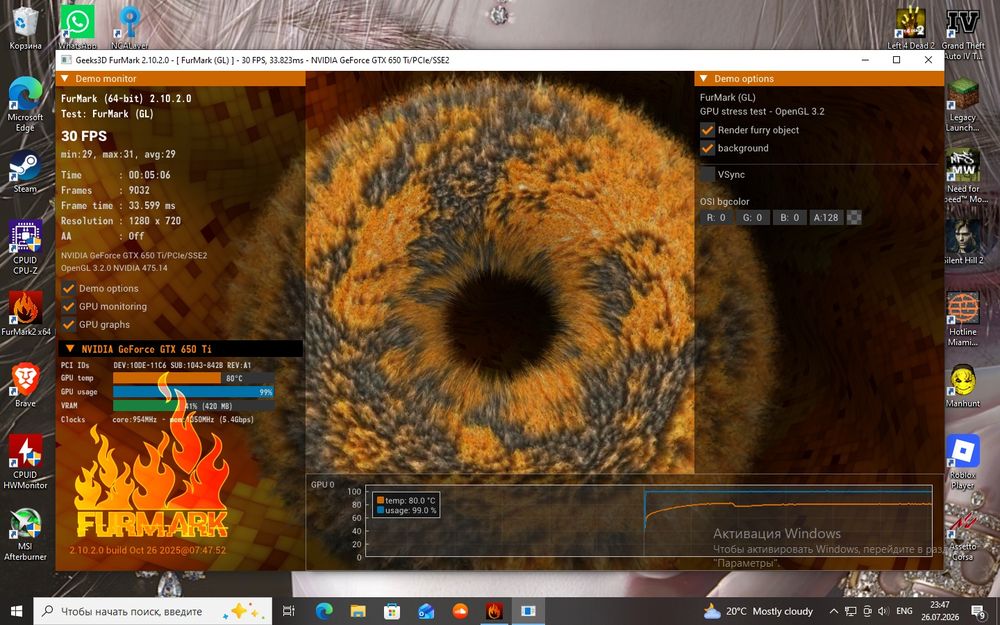Image resolution: width=1000 pixels, height=625 pixels.
Task: Open the Need for Speed Most Wanted shortcut
Action: [x=962, y=176]
